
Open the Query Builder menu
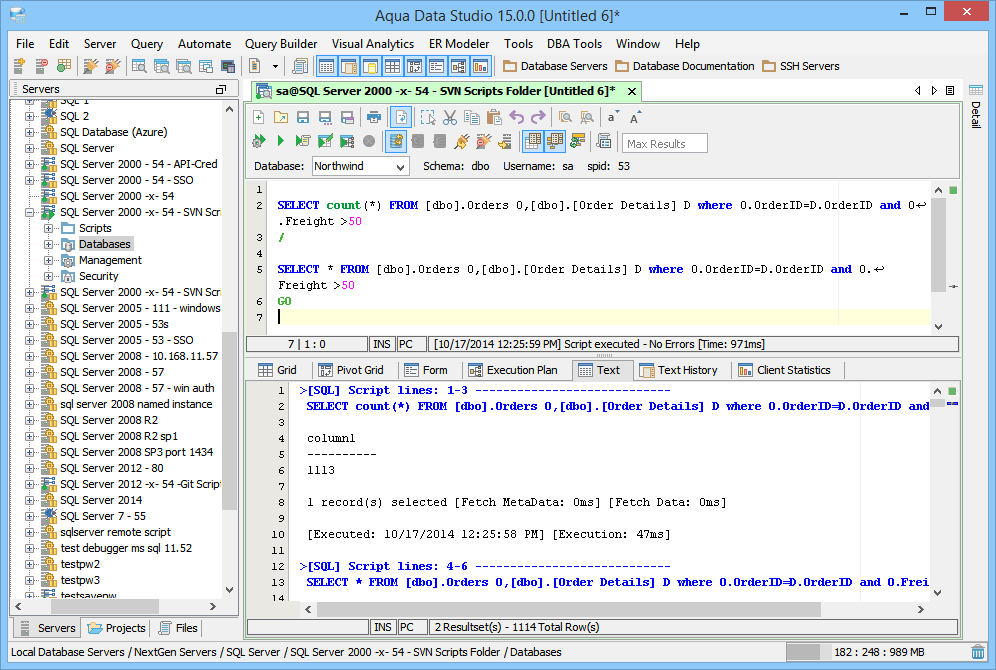click(281, 44)
